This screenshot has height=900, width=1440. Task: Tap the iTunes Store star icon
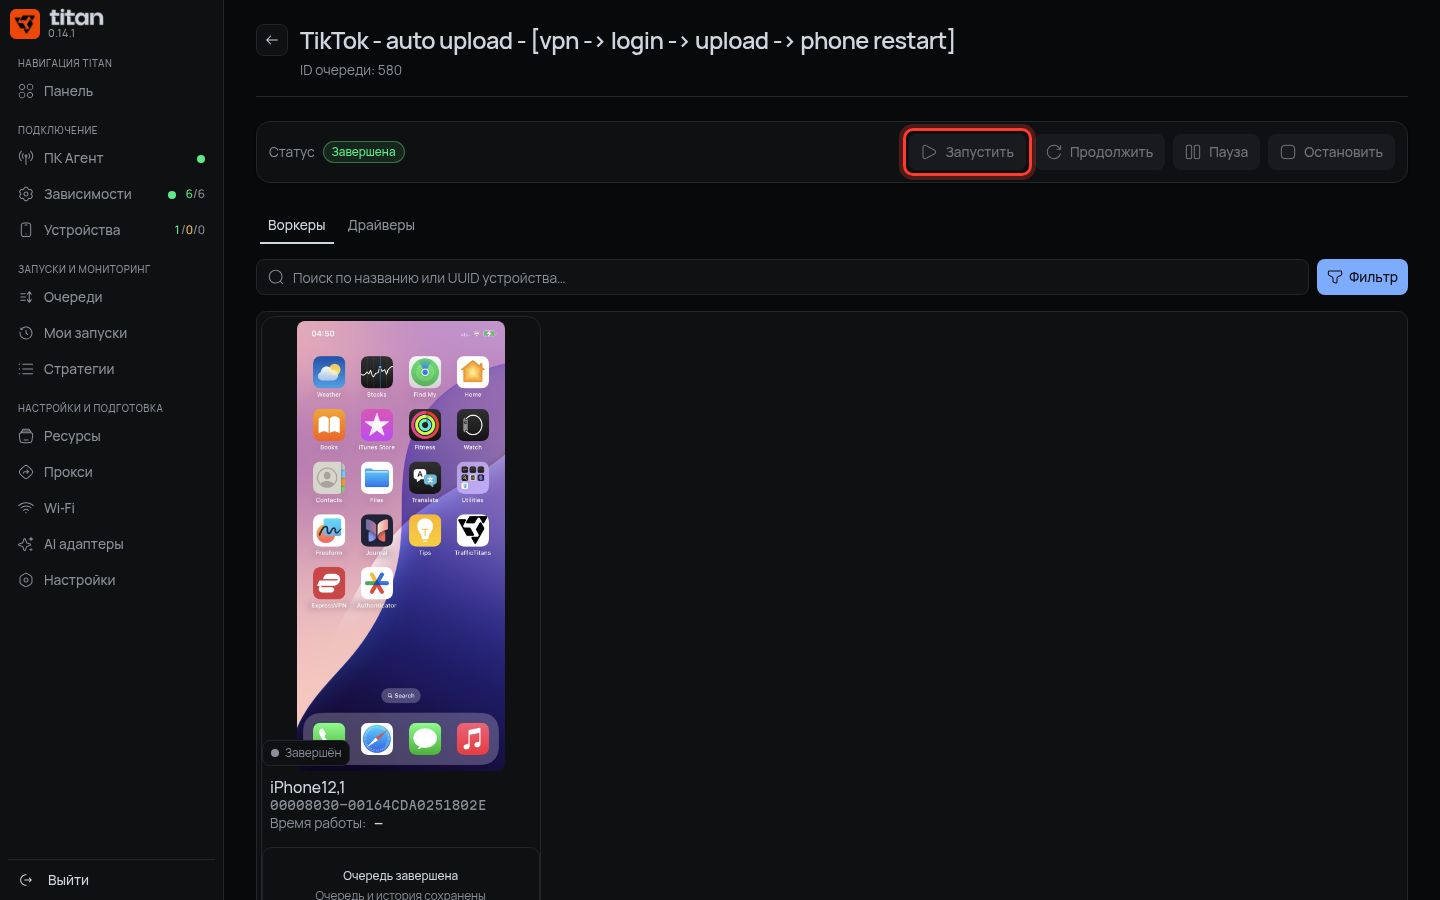click(x=377, y=425)
